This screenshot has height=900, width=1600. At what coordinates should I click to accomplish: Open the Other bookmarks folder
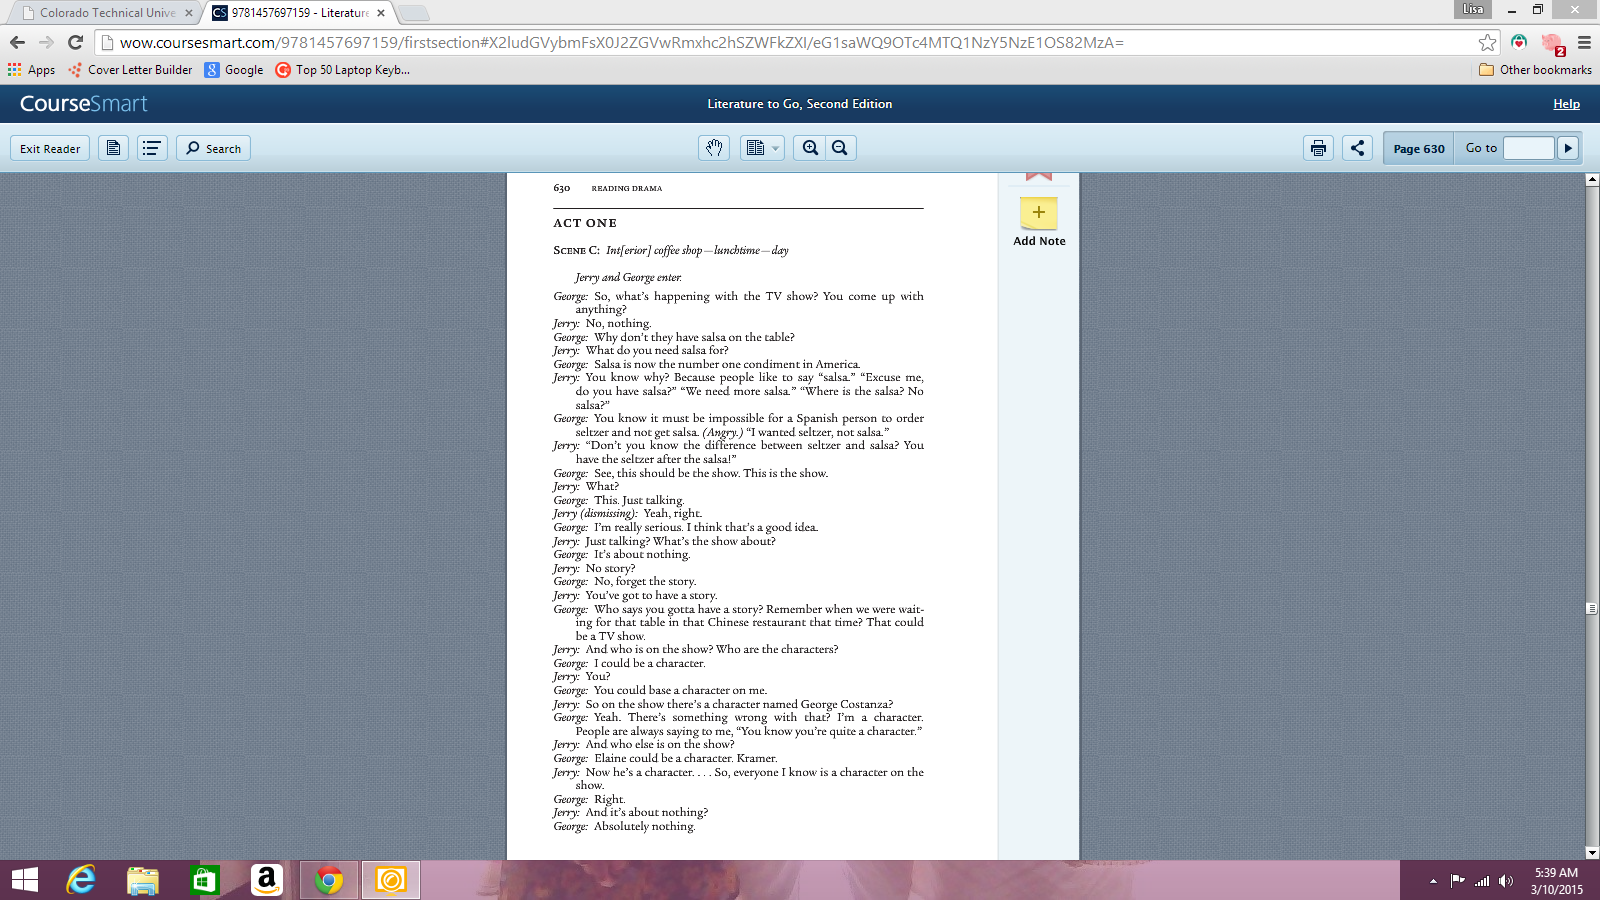click(1535, 70)
